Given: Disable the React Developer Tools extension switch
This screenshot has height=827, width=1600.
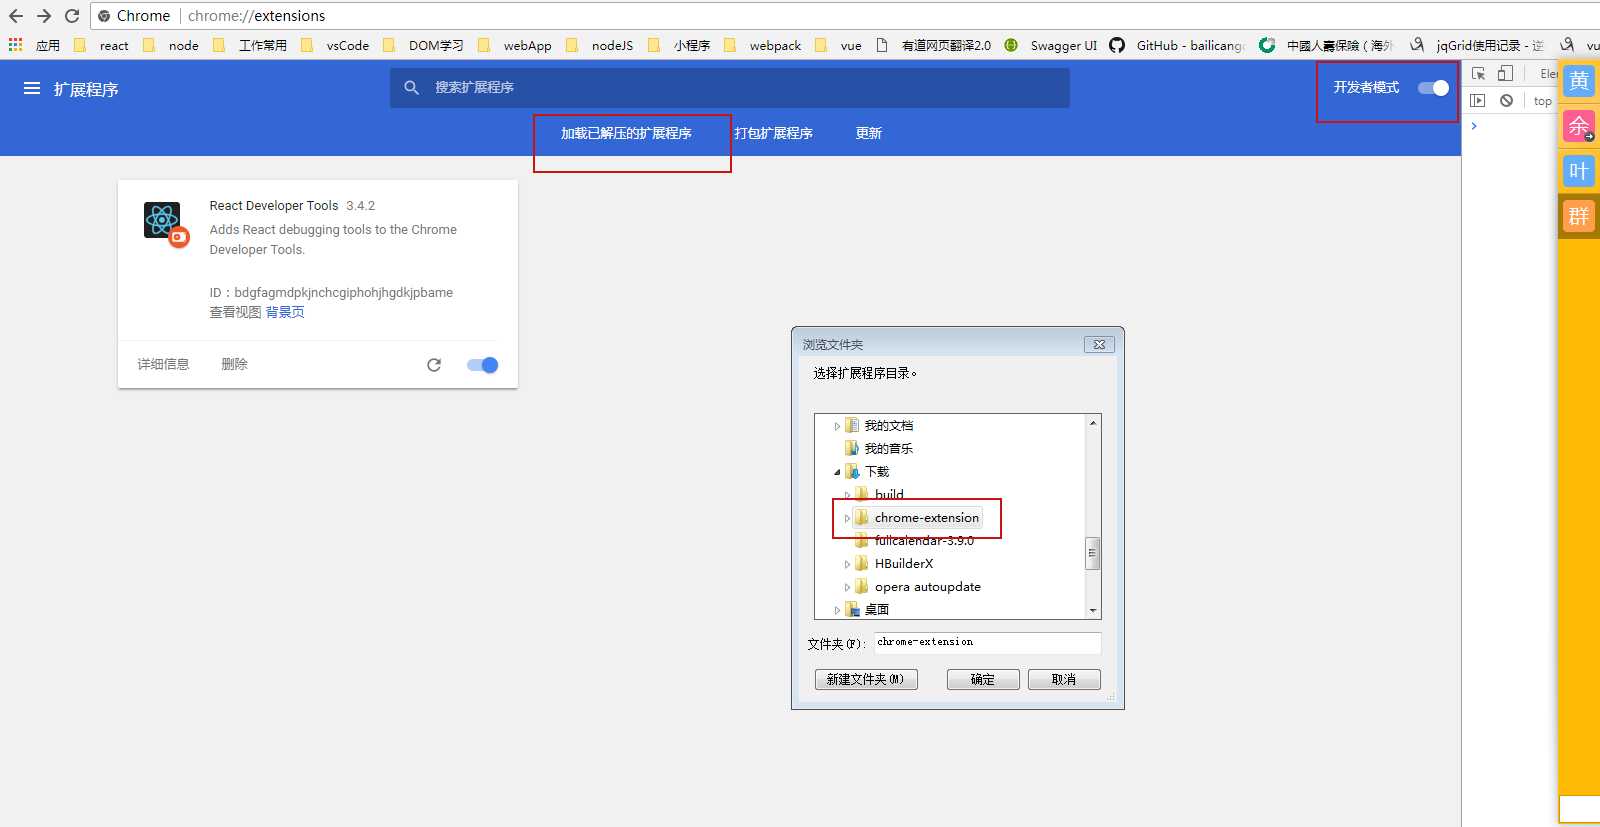Looking at the screenshot, I should pyautogui.click(x=482, y=365).
